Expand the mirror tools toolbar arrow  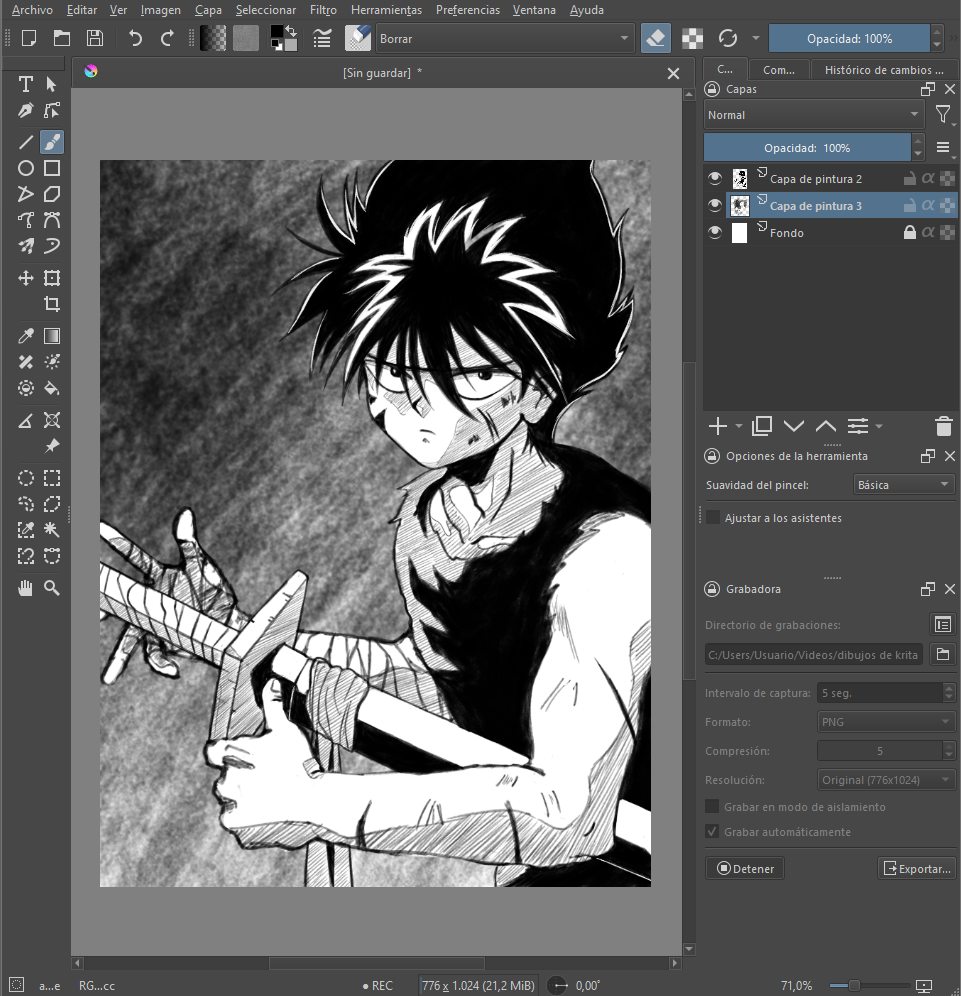click(756, 39)
